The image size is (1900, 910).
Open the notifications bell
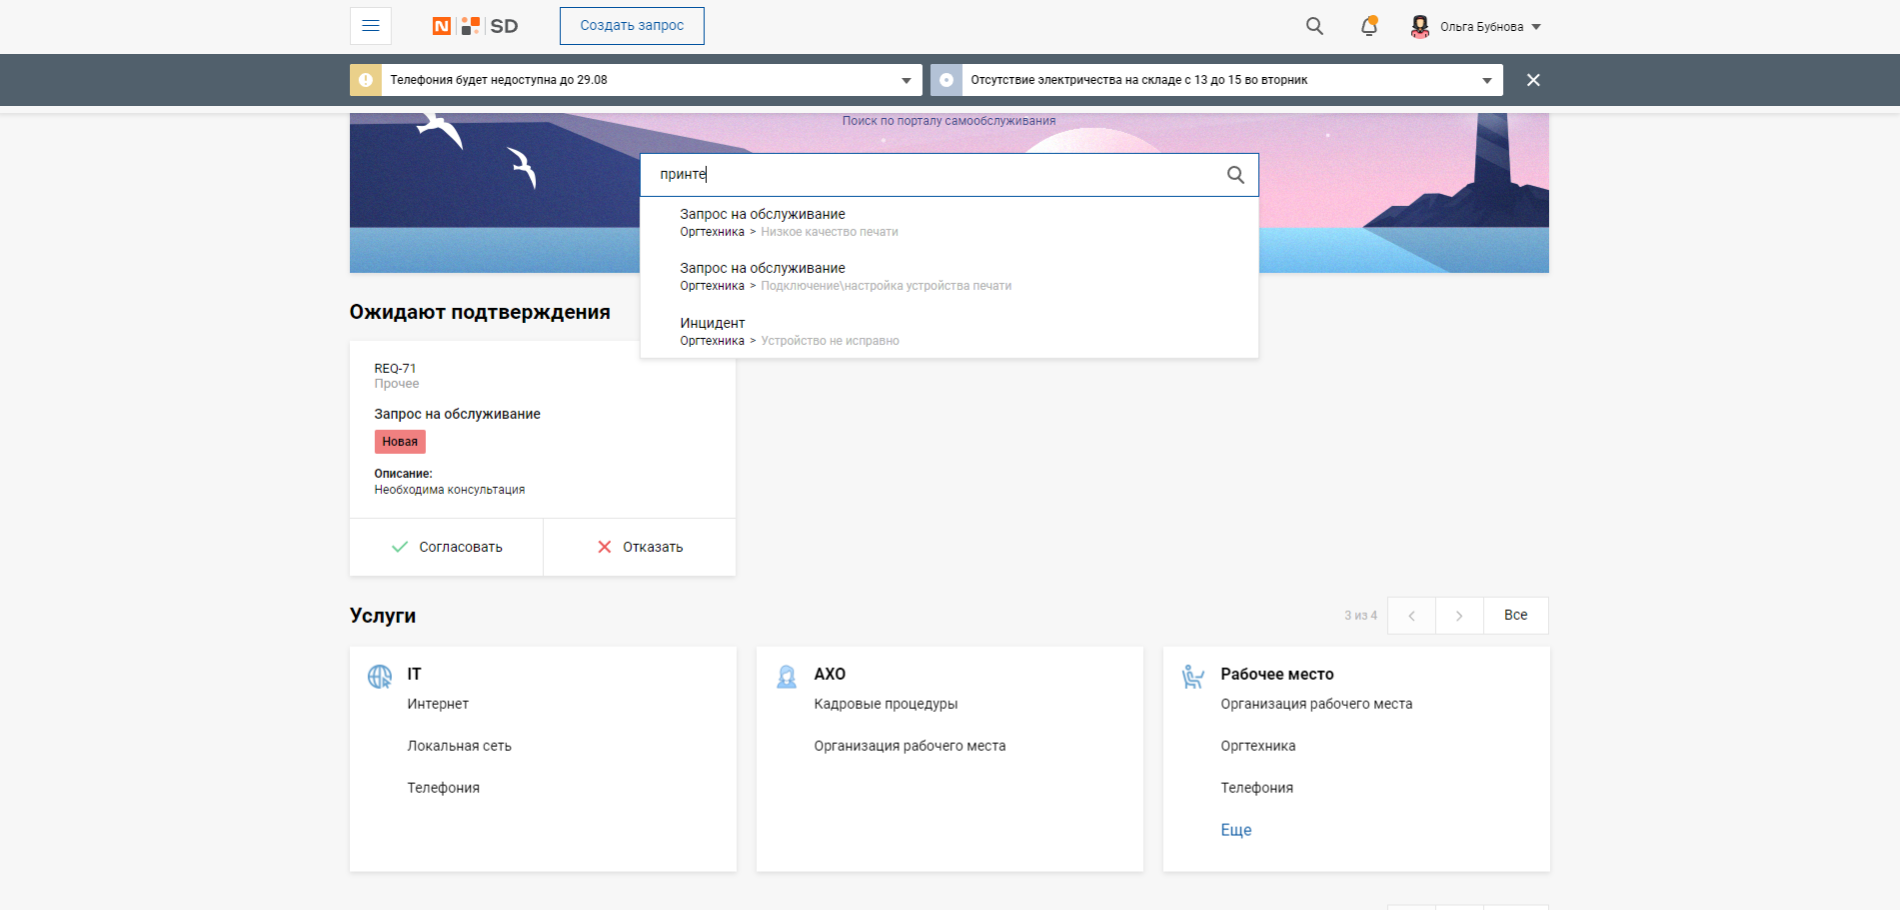coord(1369,26)
